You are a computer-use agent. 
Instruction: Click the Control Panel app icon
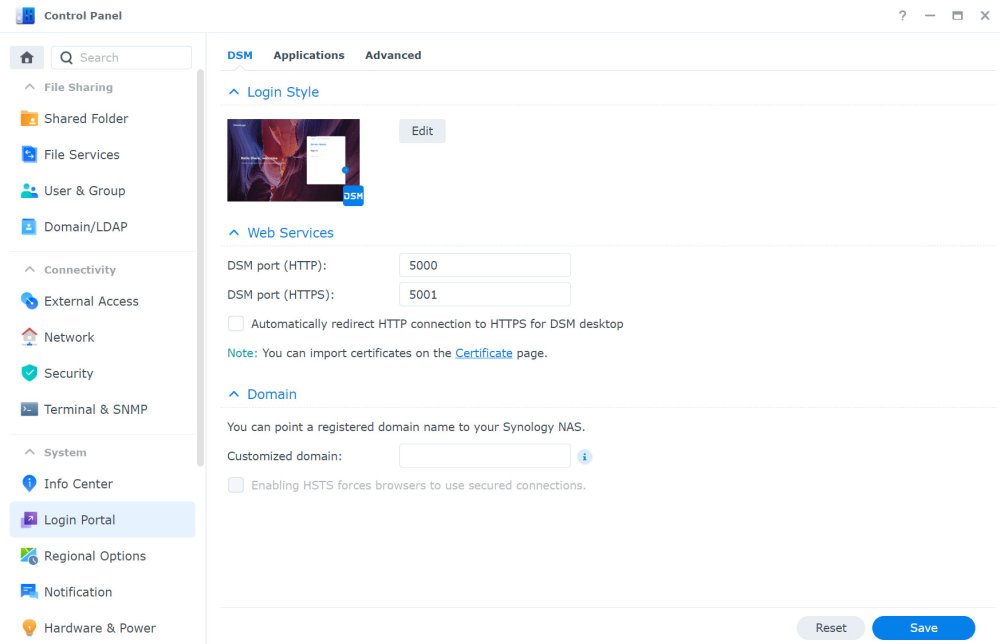click(26, 15)
